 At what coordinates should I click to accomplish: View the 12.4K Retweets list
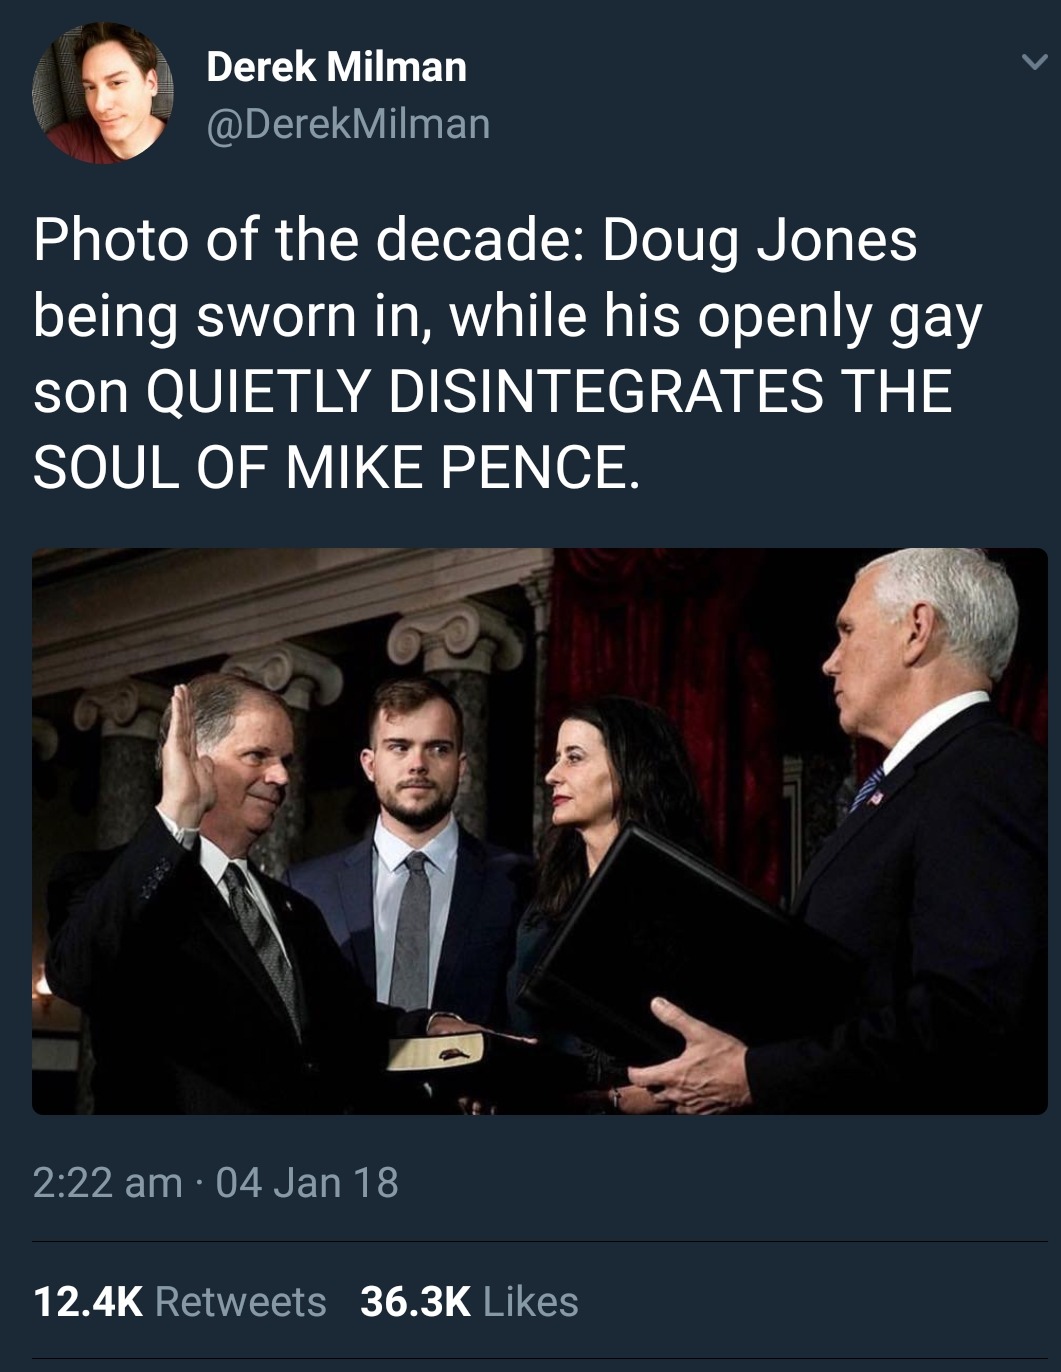[x=180, y=1301]
